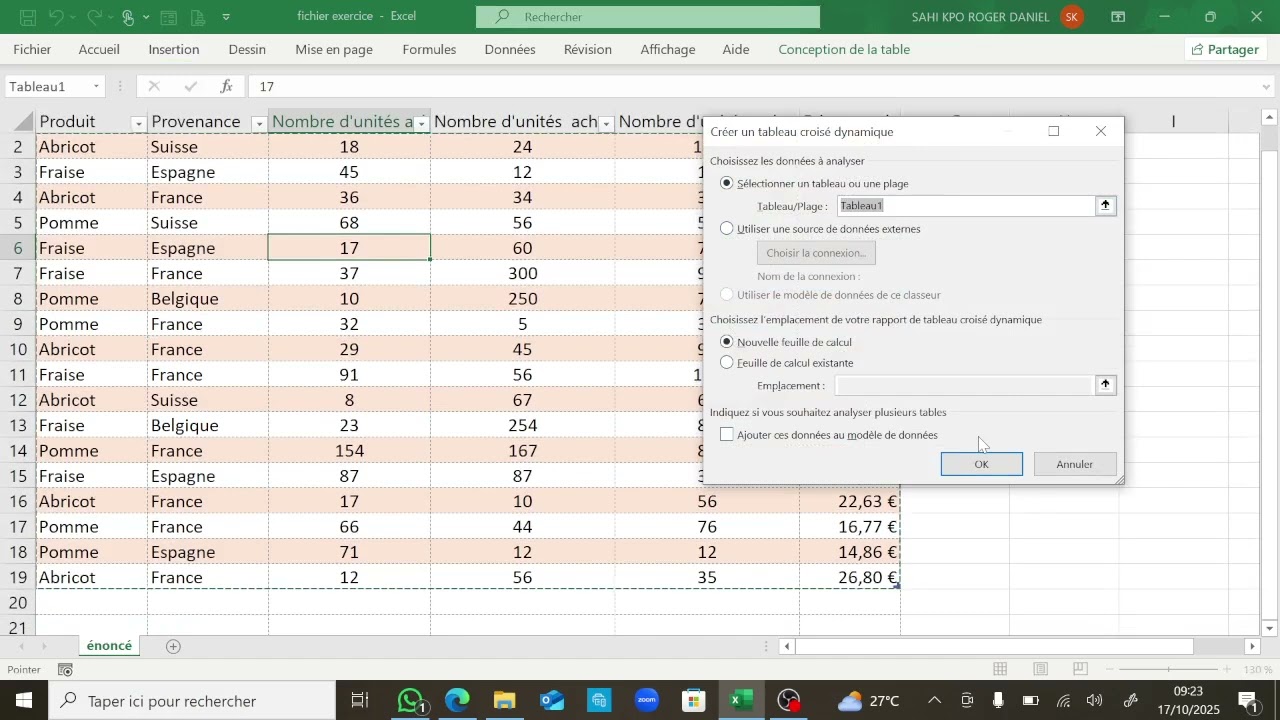
Task: Click the Redo arrow icon
Action: coord(94,17)
